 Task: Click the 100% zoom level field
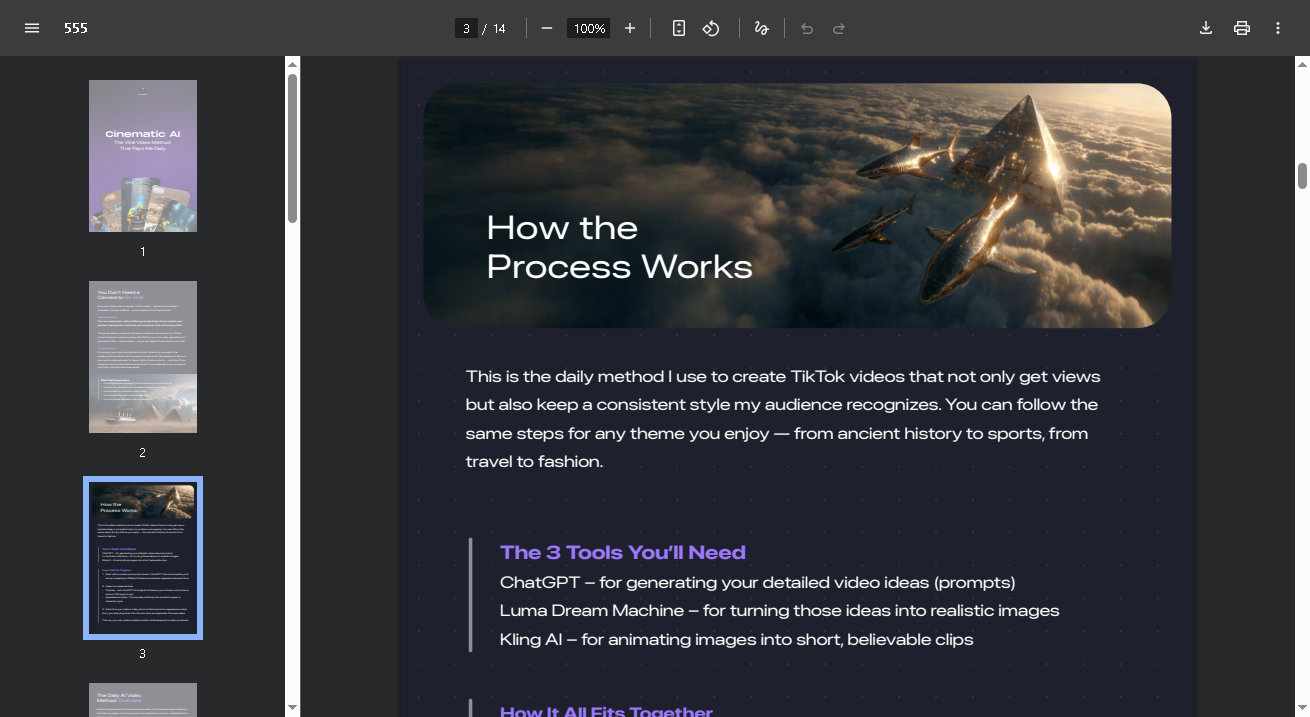click(x=588, y=28)
